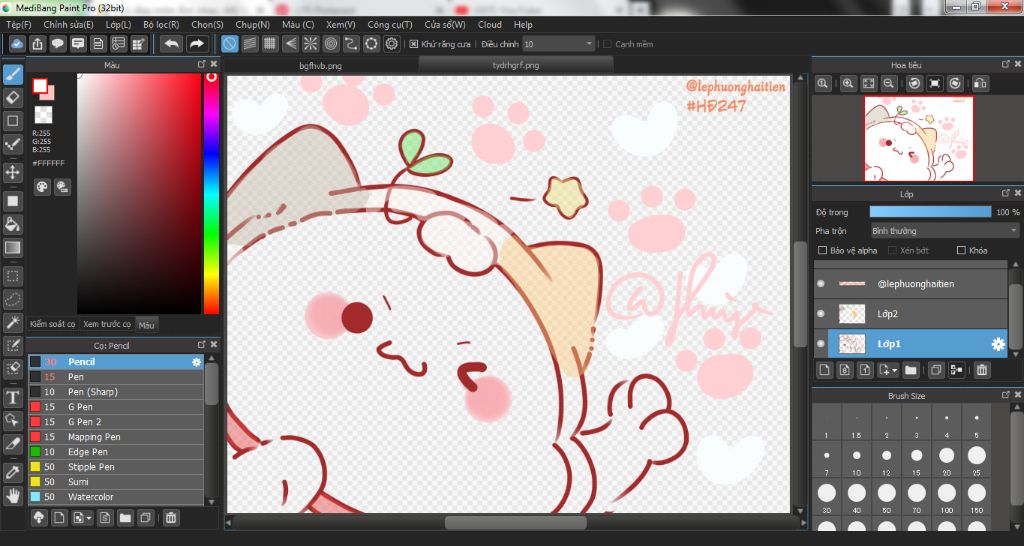Select the Gradient tool
The width and height of the screenshot is (1024, 546).
[x=13, y=248]
